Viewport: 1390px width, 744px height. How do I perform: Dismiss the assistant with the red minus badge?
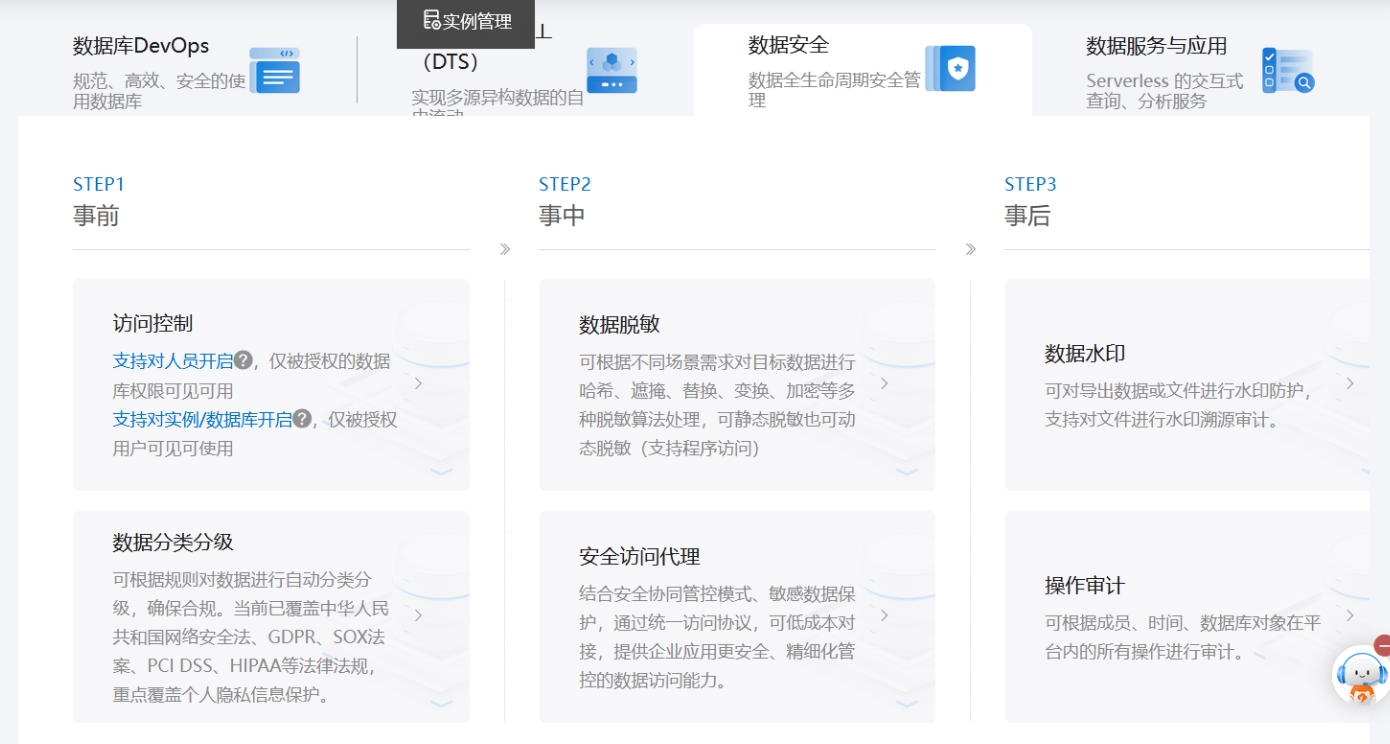pos(1383,645)
